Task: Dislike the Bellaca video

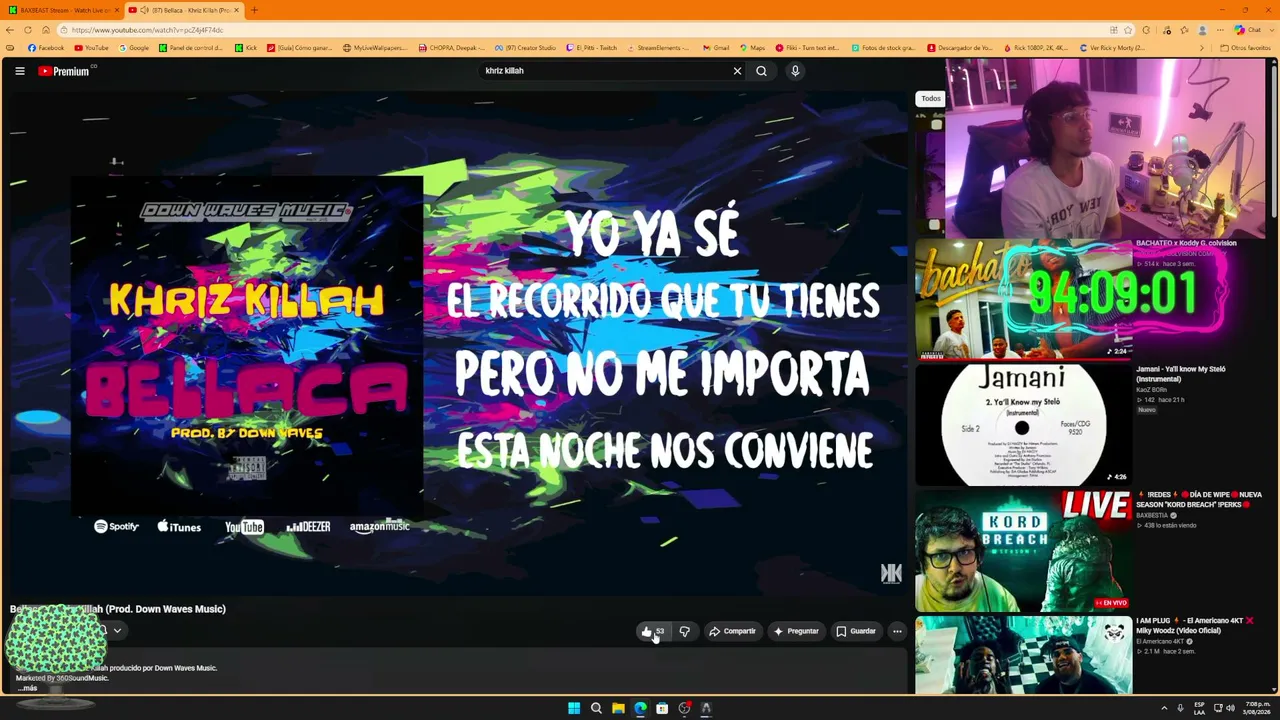Action: point(685,631)
